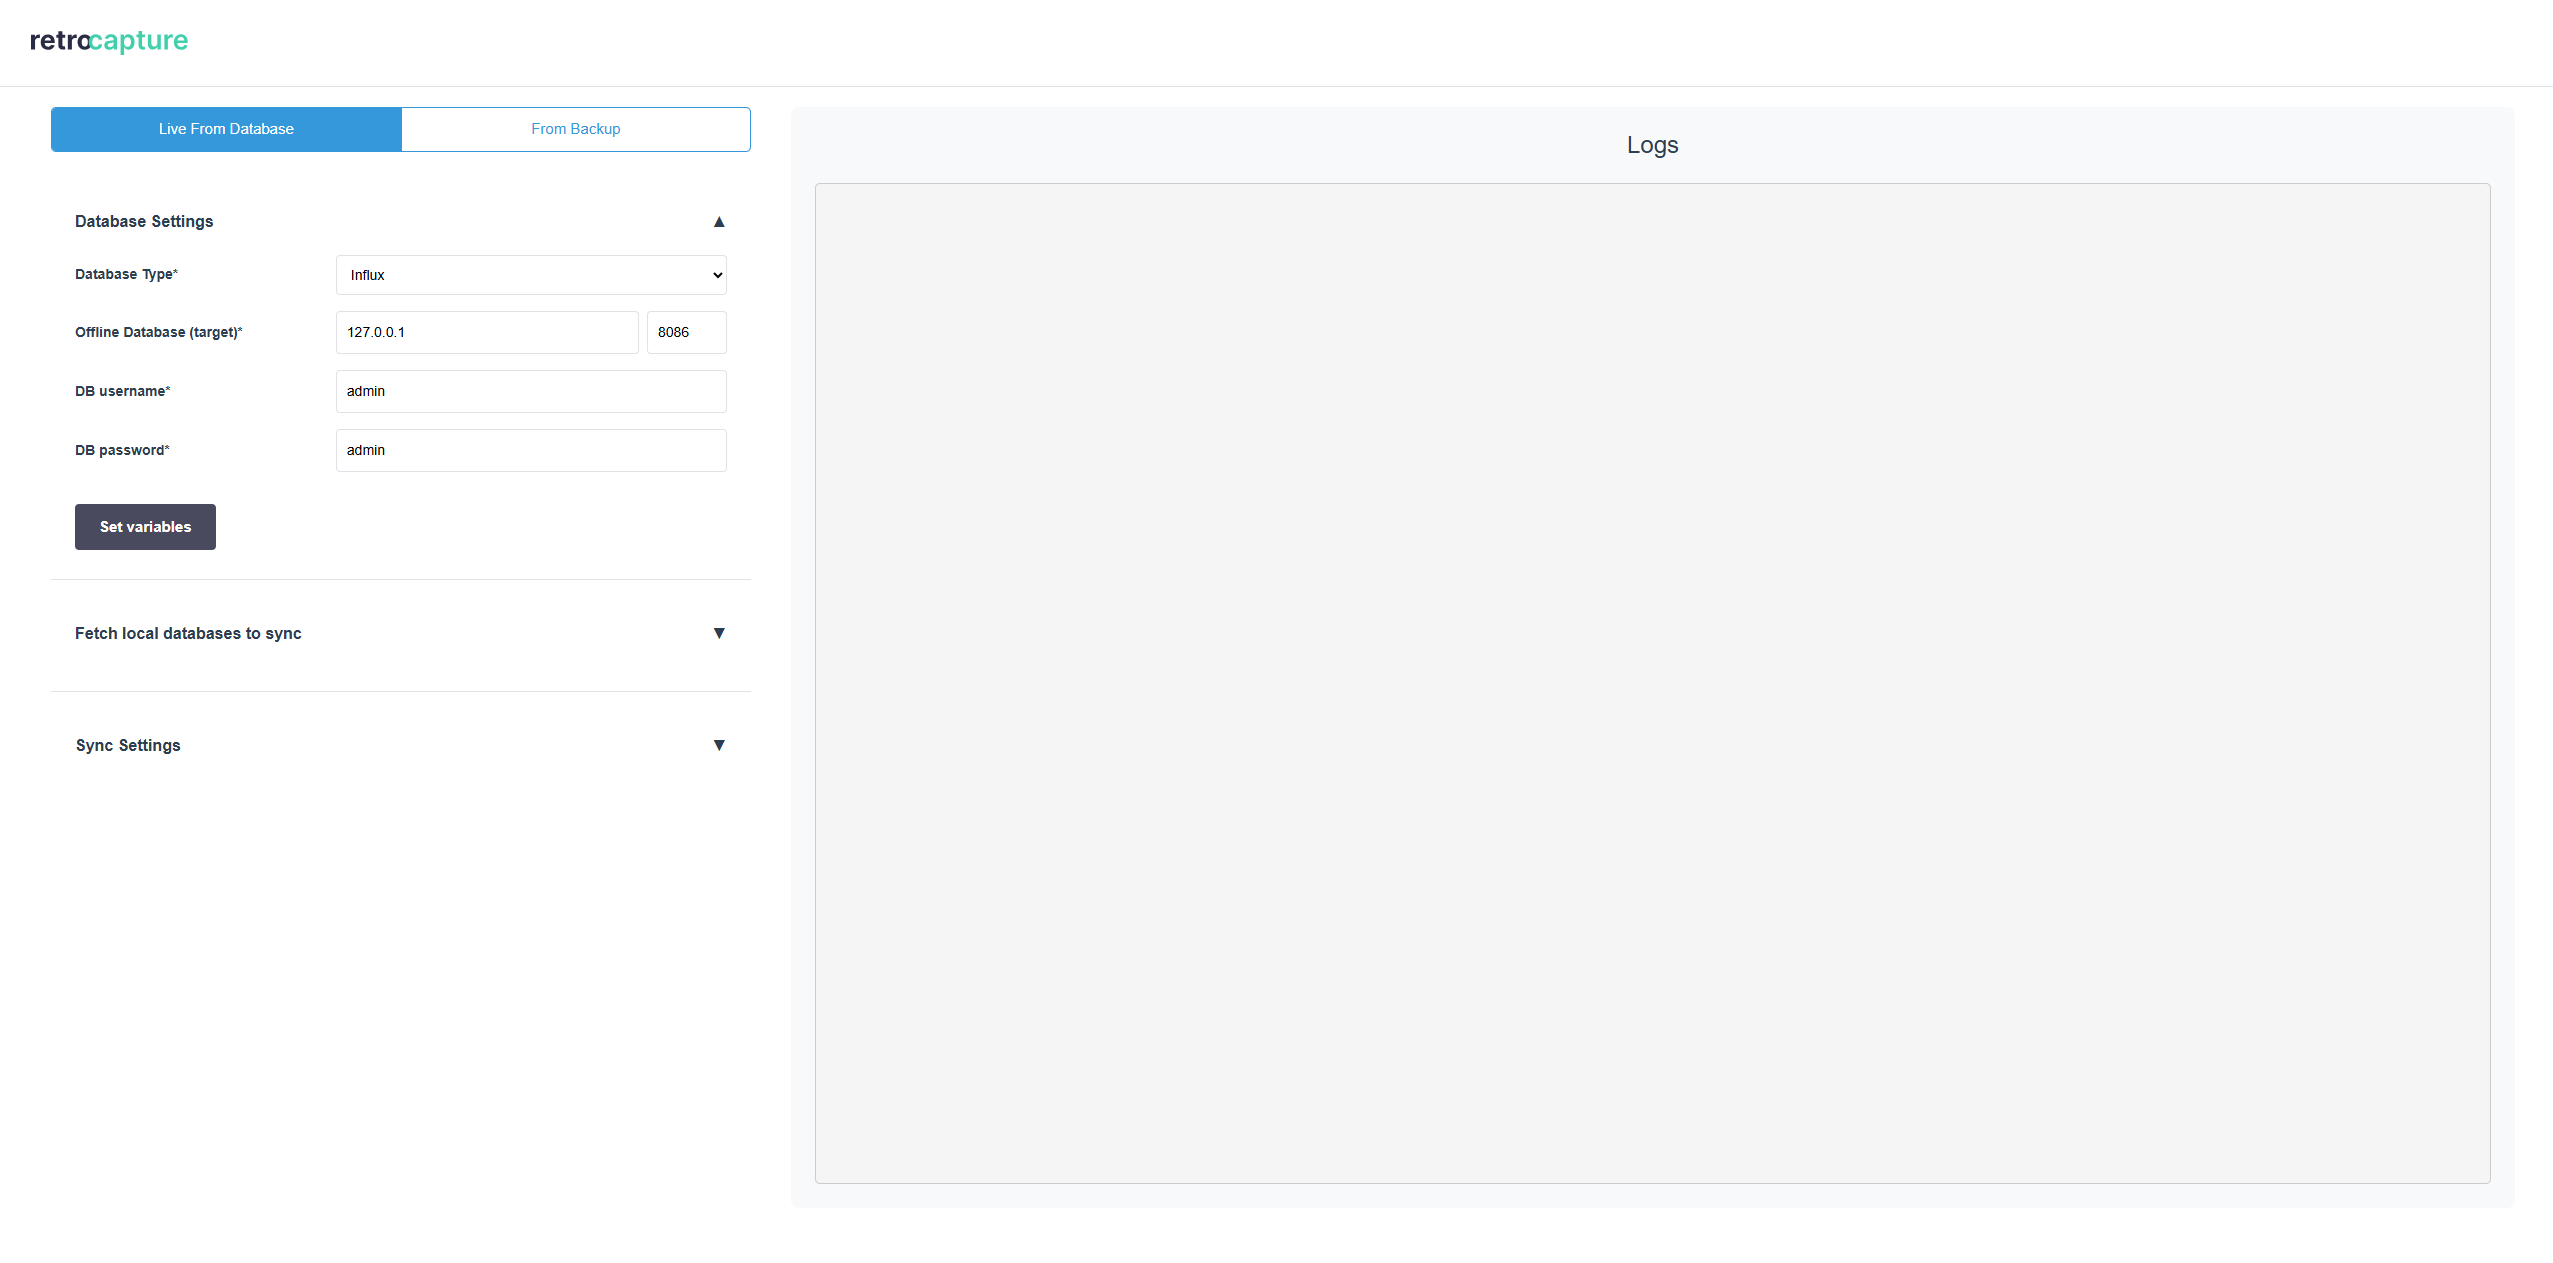
Task: Click inside the Logs output area
Action: point(1652,683)
